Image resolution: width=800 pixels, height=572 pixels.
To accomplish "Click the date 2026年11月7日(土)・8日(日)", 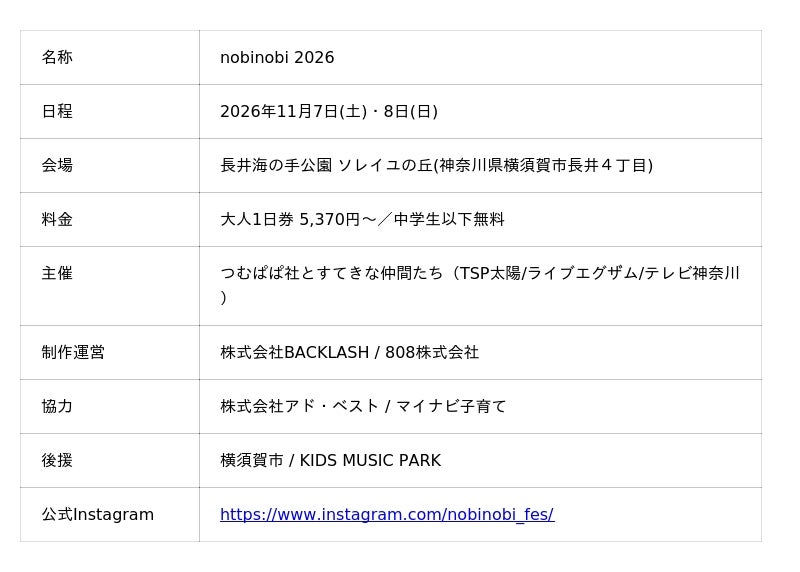I will click(329, 111).
